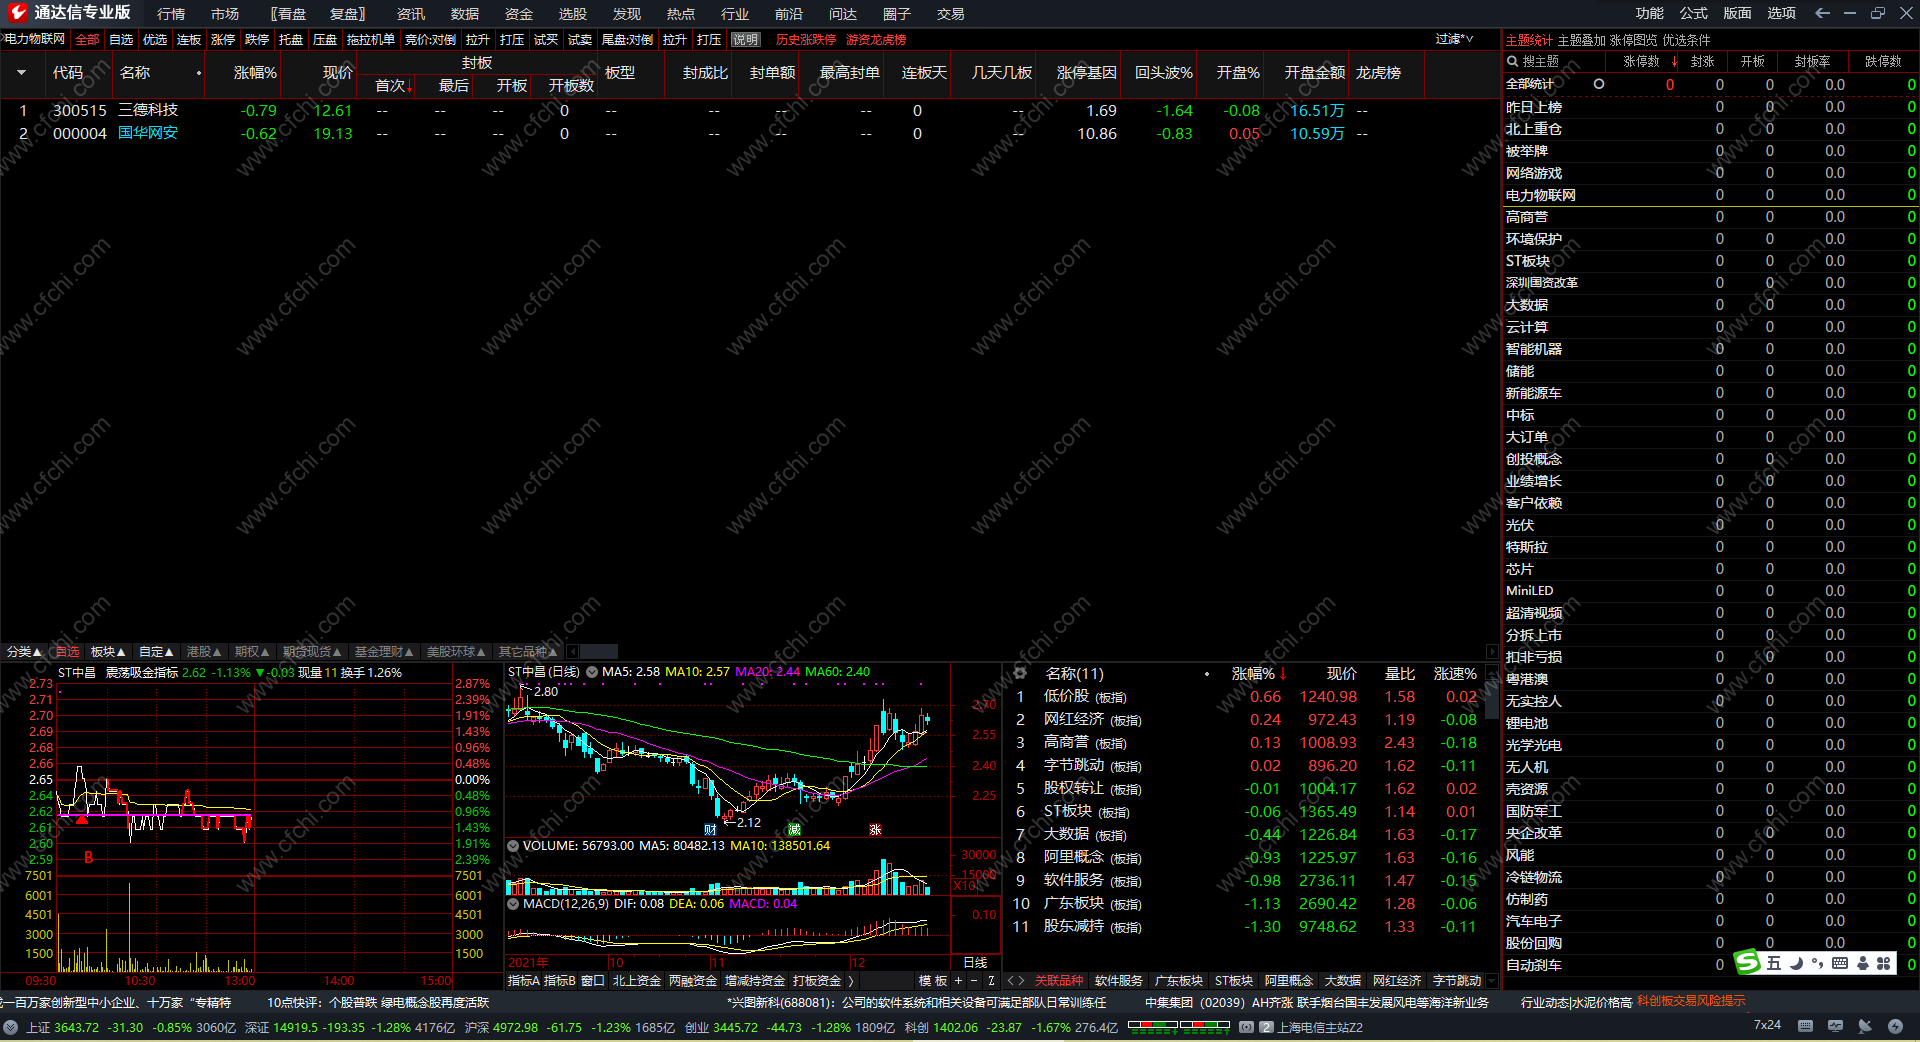Click the server connection icon before 上海电信主站Z2
The height and width of the screenshot is (1042, 1920).
pyautogui.click(x=1246, y=1027)
